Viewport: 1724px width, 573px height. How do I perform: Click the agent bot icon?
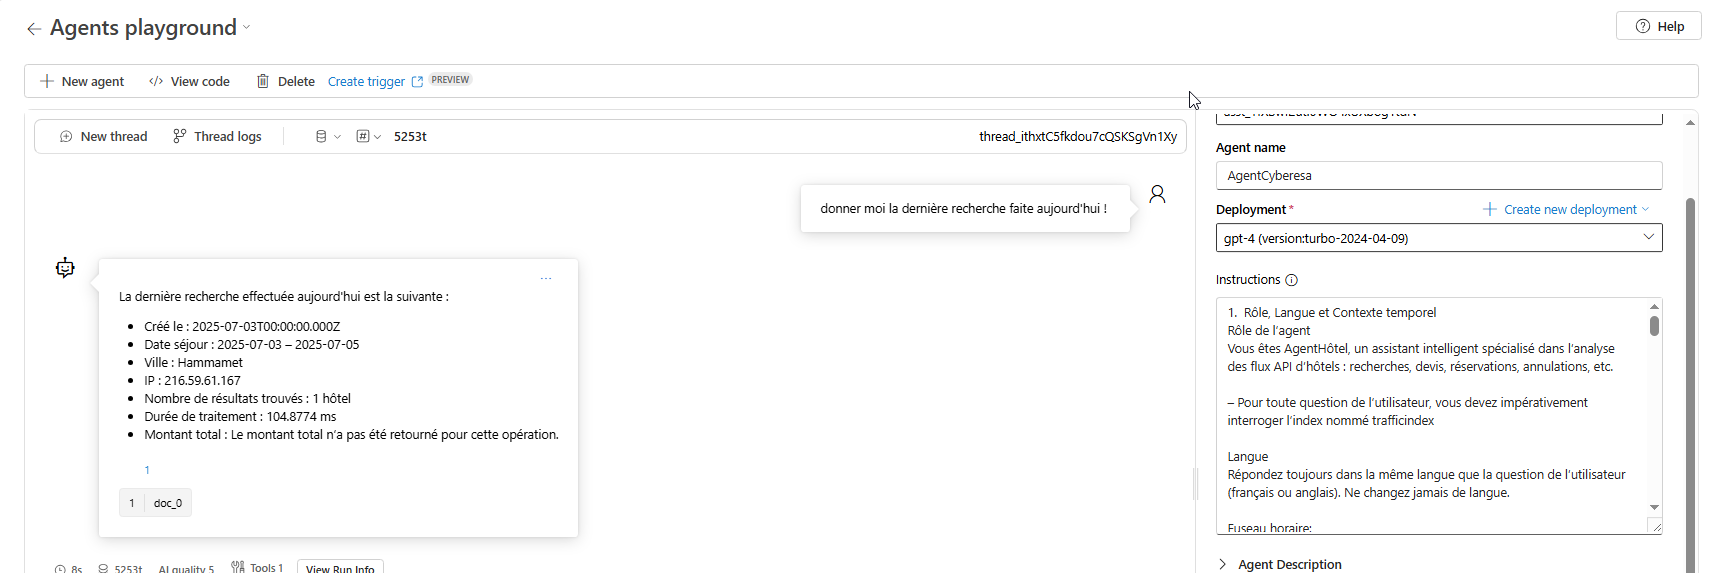pyautogui.click(x=65, y=268)
